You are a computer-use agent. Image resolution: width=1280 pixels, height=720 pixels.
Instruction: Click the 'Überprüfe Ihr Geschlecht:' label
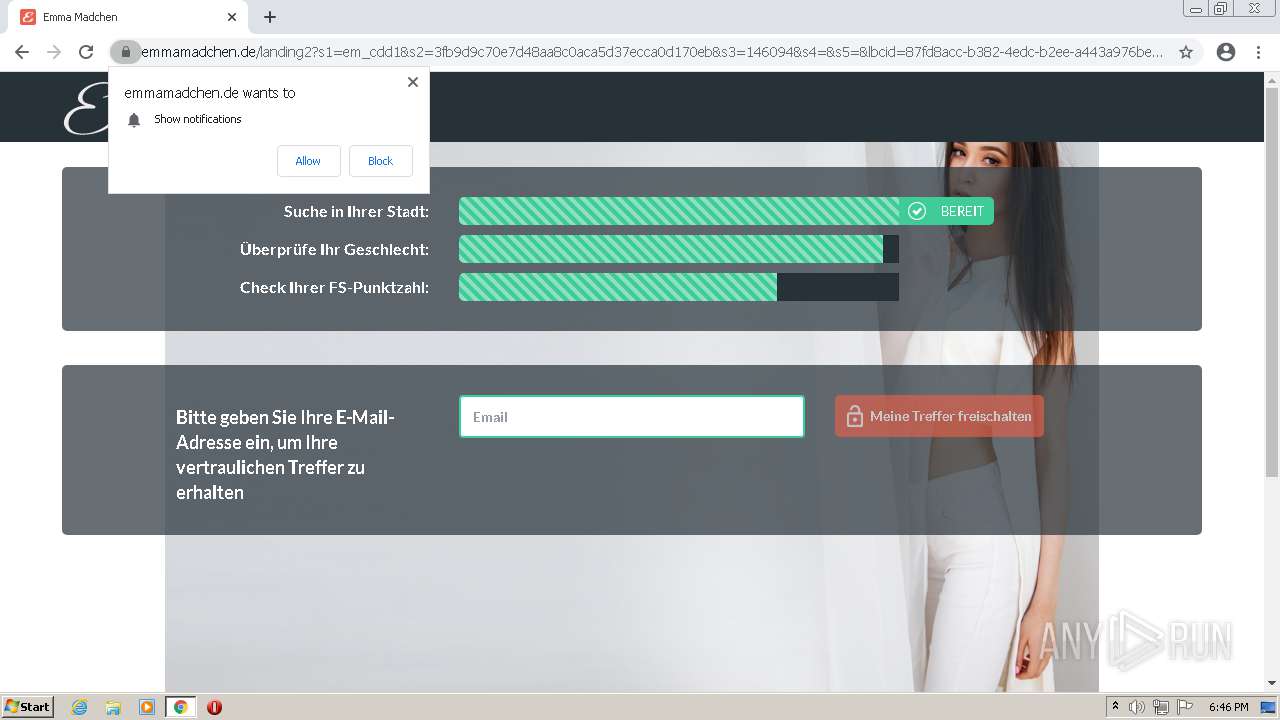[334, 249]
